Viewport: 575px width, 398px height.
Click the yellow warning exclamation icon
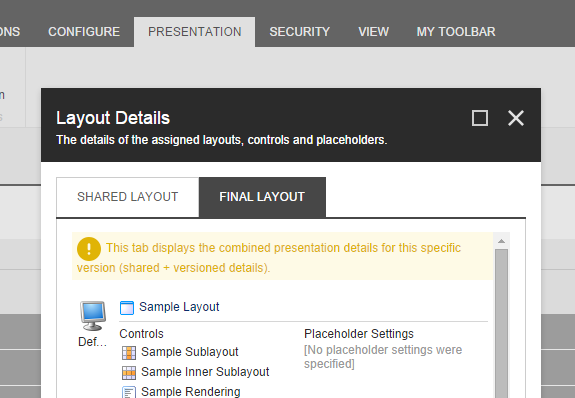pyautogui.click(x=89, y=249)
